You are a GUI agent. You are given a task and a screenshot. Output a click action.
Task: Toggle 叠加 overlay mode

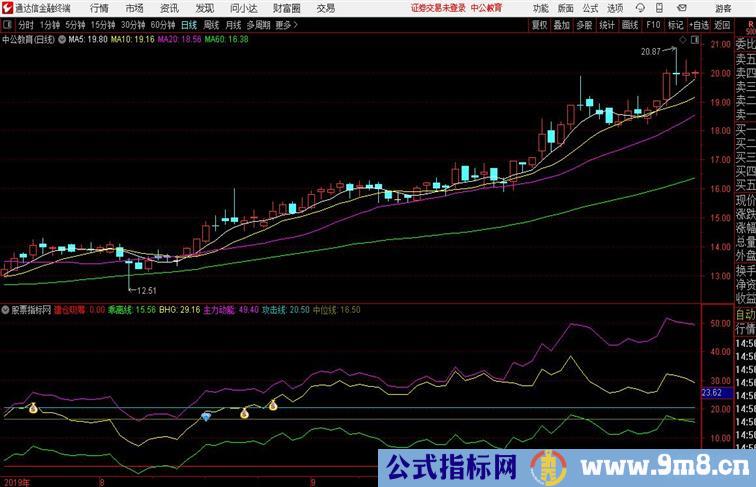pyautogui.click(x=562, y=25)
